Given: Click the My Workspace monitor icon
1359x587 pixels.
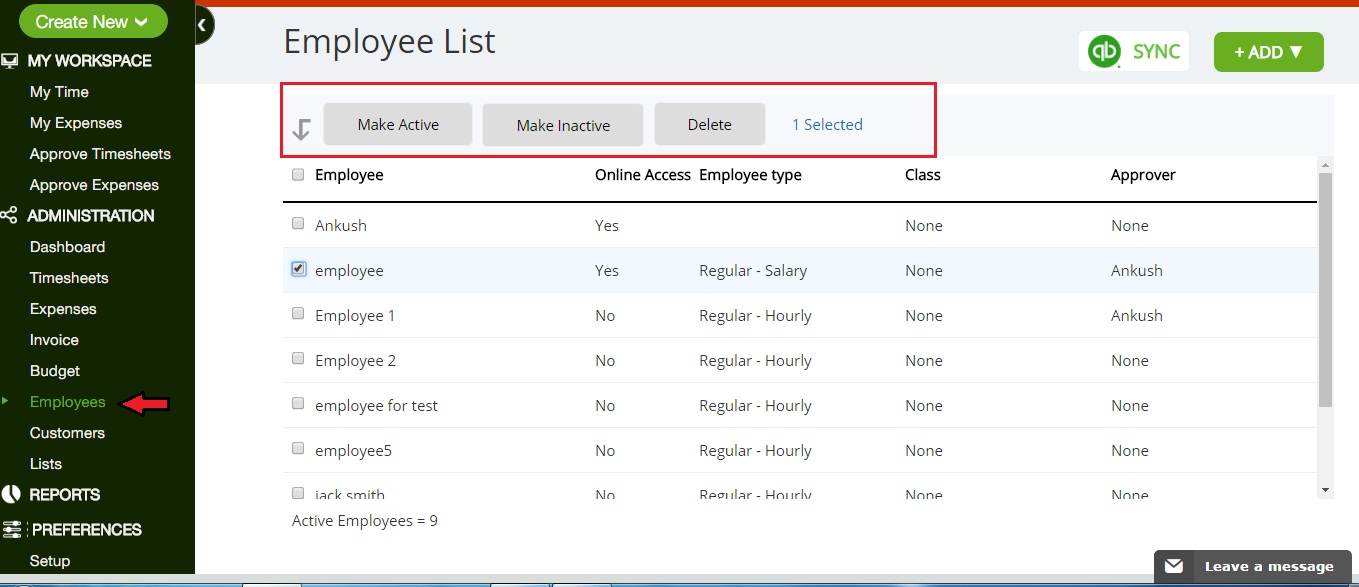Looking at the screenshot, I should click(x=10, y=61).
